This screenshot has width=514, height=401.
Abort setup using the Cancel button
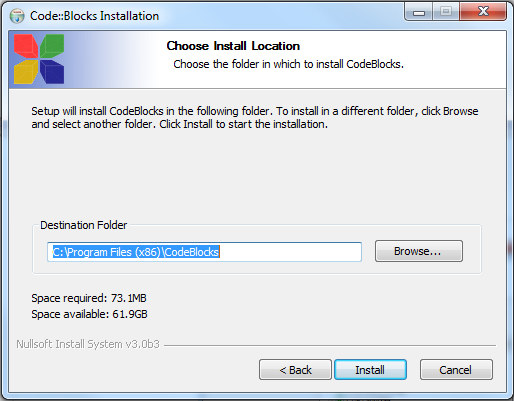pyautogui.click(x=456, y=370)
